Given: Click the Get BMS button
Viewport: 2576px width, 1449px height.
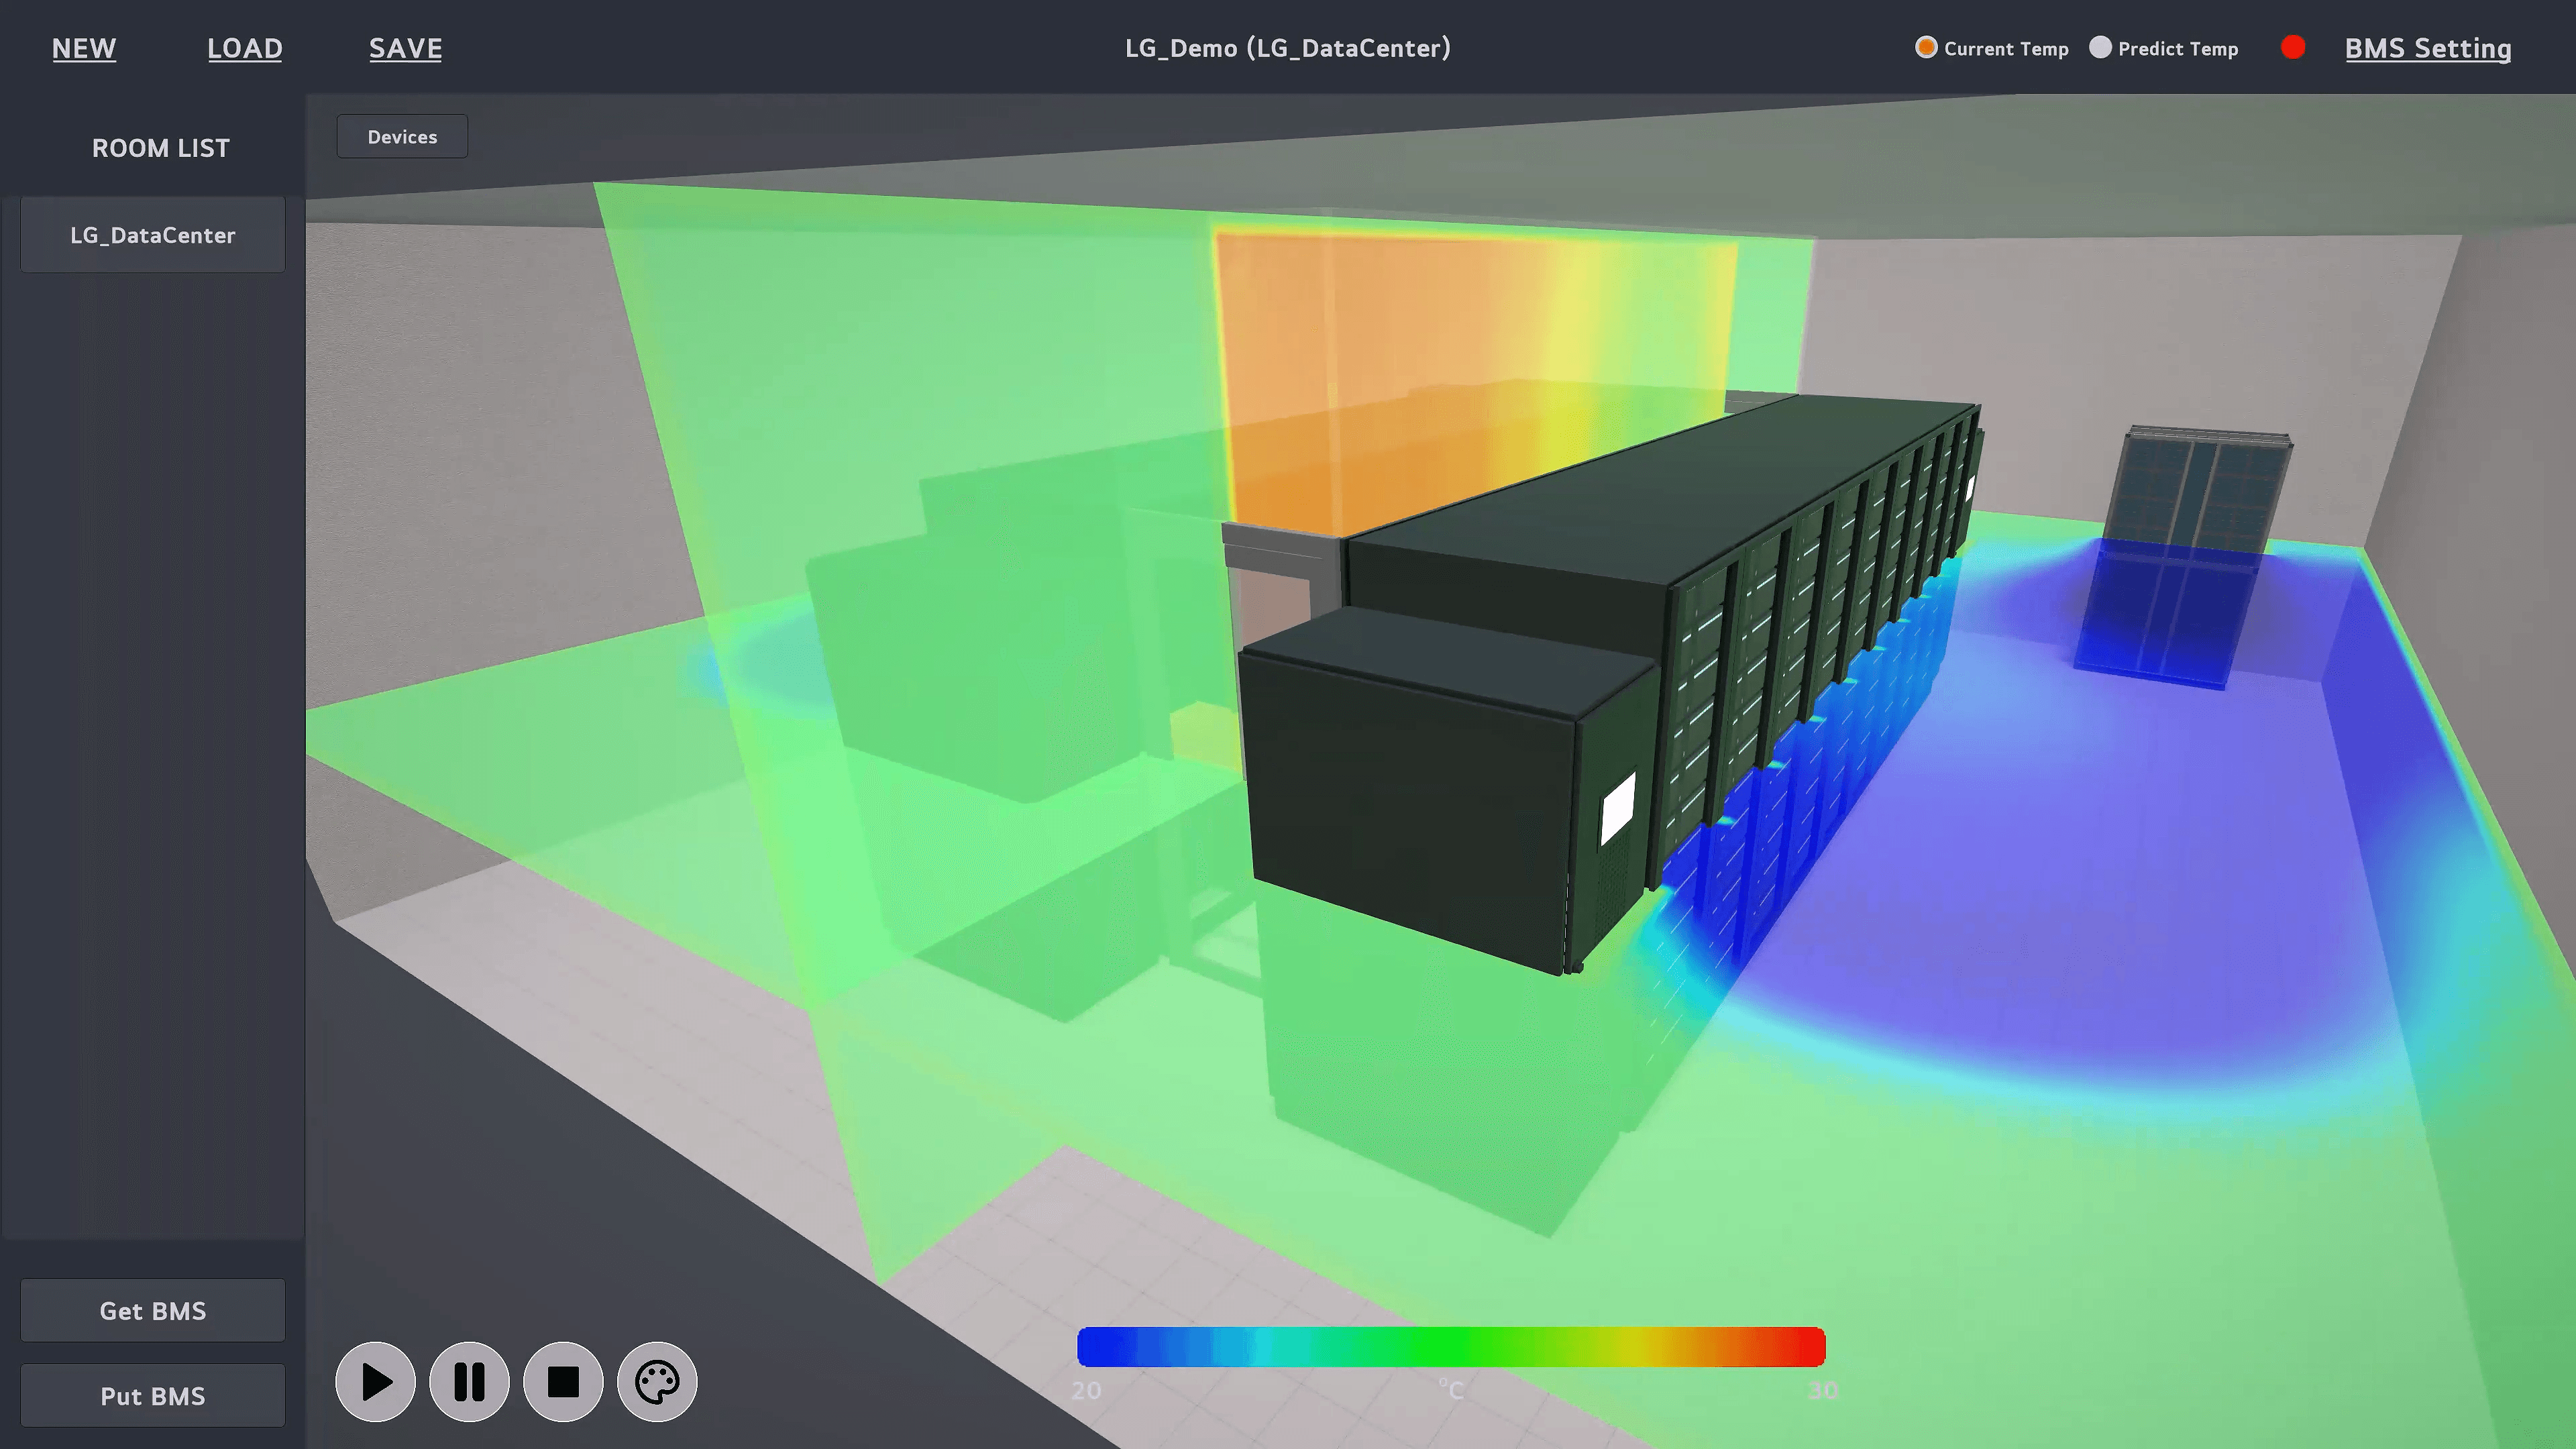Looking at the screenshot, I should 153,1311.
